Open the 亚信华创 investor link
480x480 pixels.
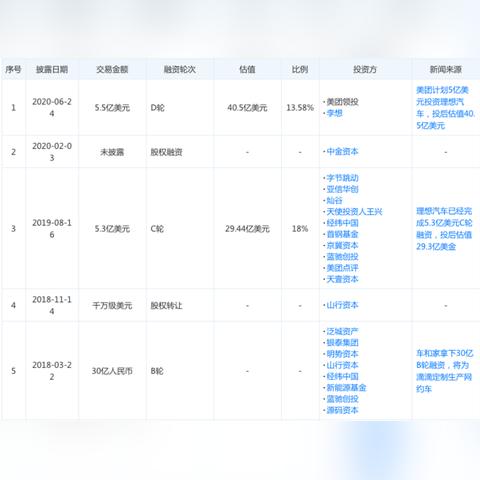tap(342, 189)
